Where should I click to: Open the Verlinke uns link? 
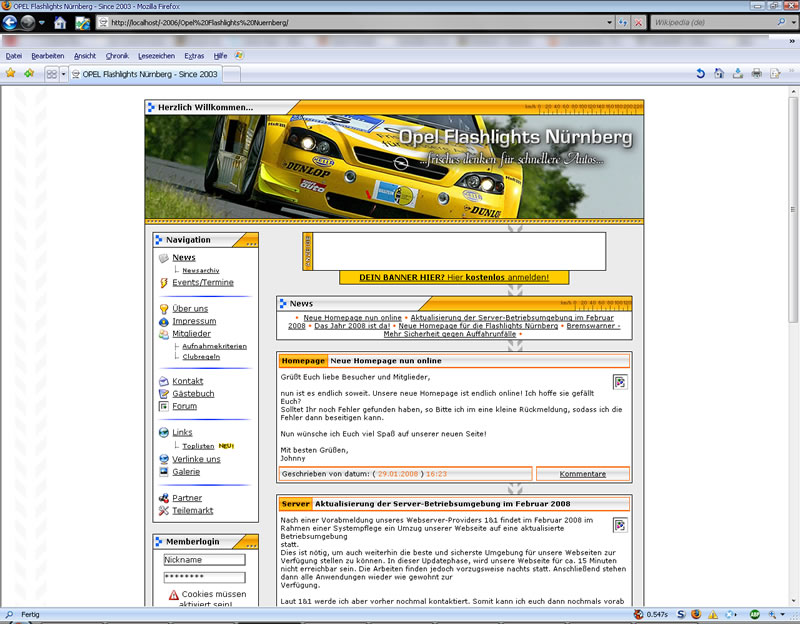tap(196, 459)
